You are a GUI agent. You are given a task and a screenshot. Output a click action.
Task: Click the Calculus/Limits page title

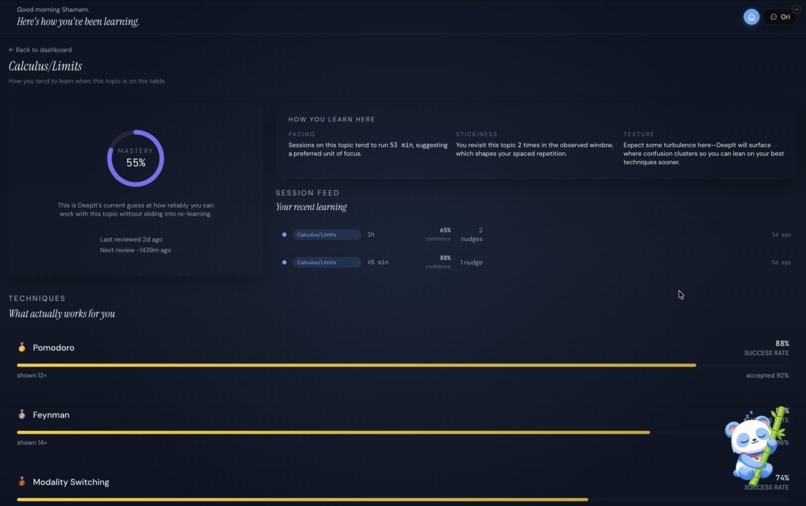click(x=45, y=66)
